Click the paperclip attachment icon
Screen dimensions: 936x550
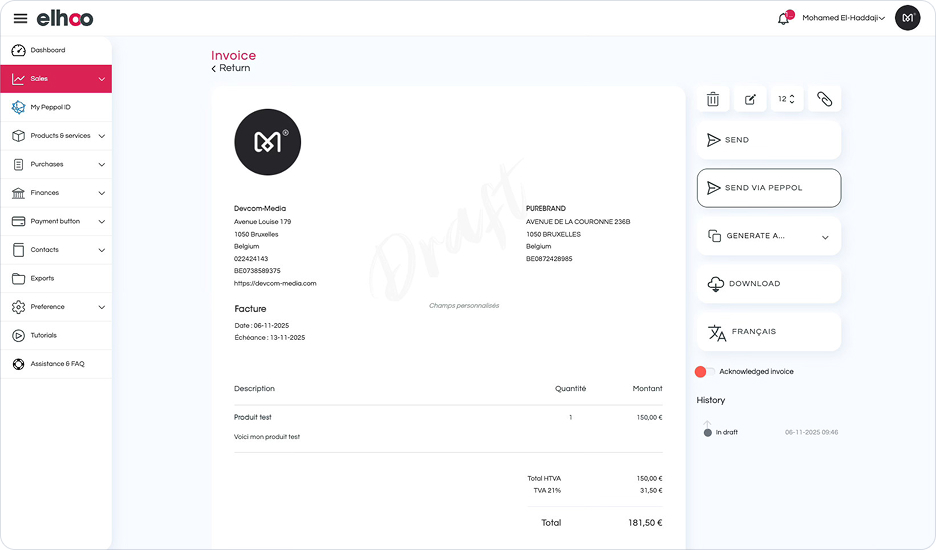point(824,99)
